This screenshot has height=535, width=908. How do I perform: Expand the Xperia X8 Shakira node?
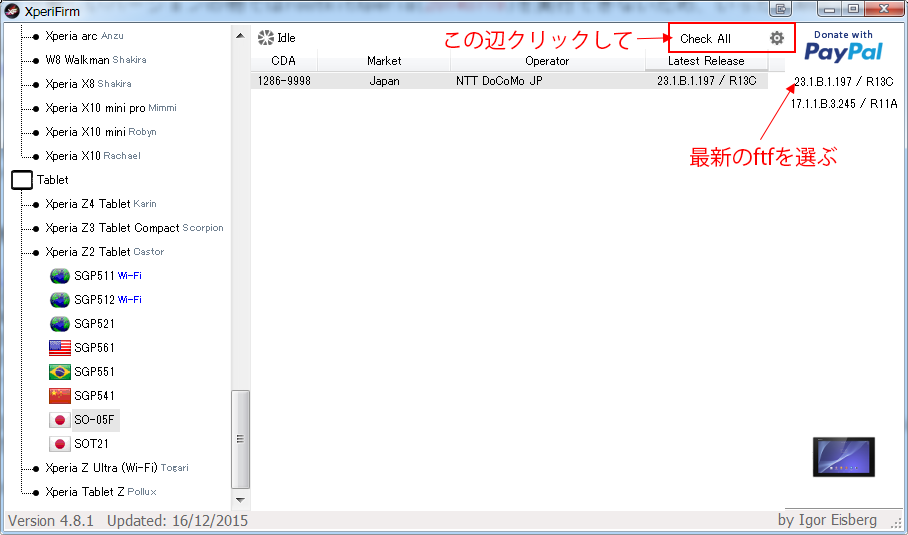pyautogui.click(x=88, y=84)
